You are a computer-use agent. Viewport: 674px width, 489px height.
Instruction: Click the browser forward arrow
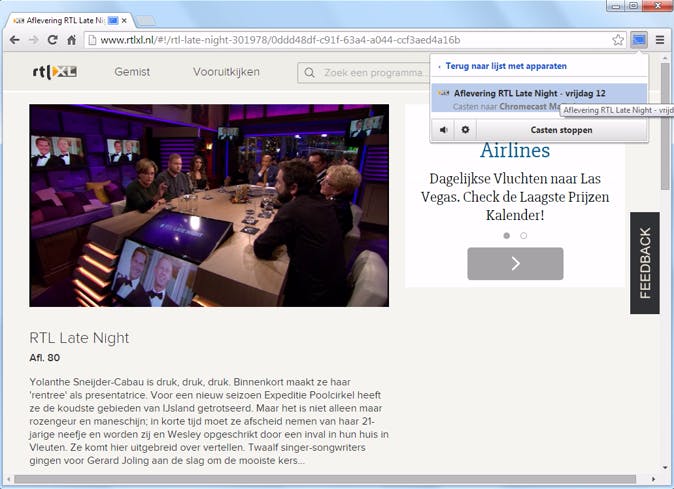click(33, 40)
